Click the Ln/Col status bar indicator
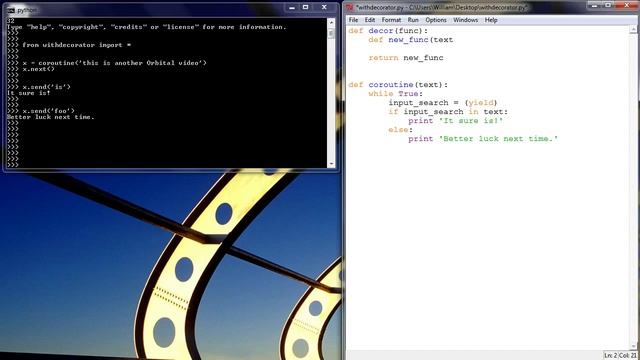Image resolution: width=640 pixels, height=360 pixels. (620, 356)
